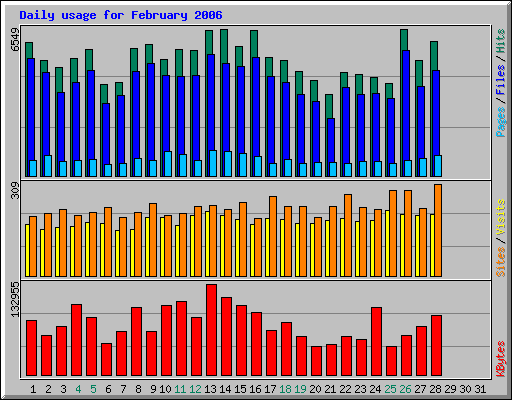512x400 pixels.
Task: Click day label '8' on the x-axis
Action: point(138,389)
